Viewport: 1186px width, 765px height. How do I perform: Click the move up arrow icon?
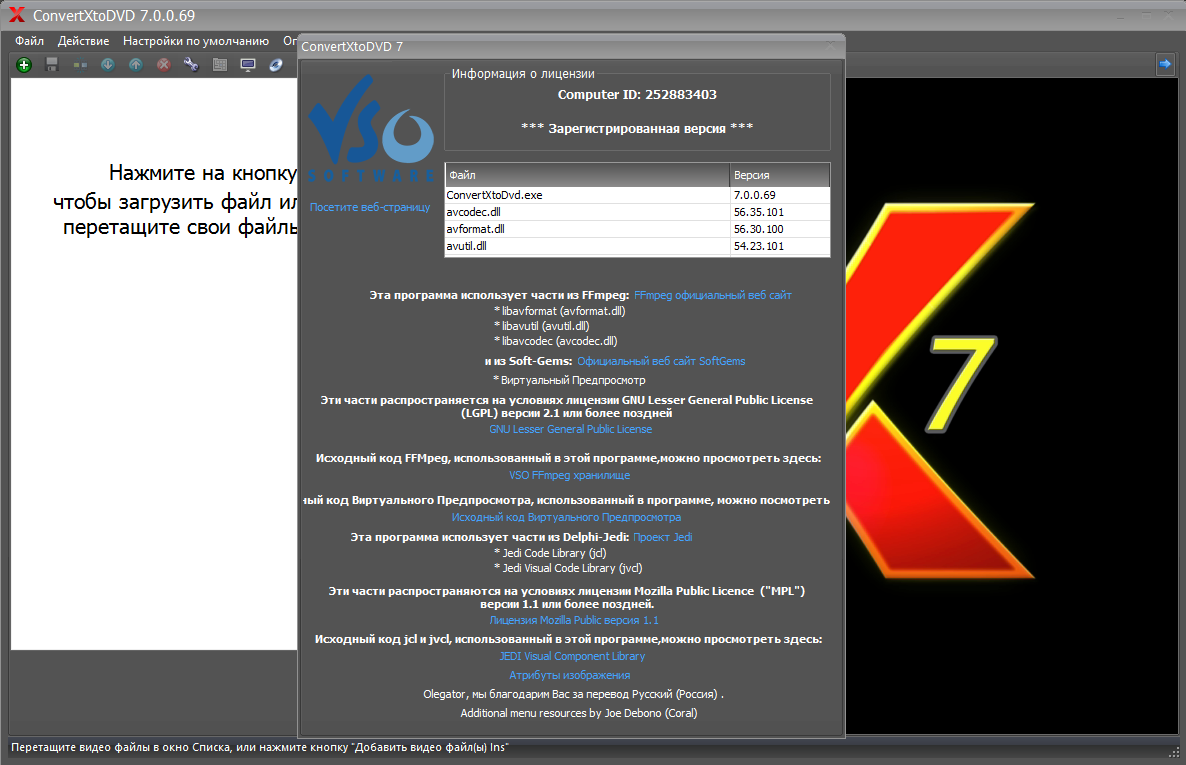coord(135,65)
